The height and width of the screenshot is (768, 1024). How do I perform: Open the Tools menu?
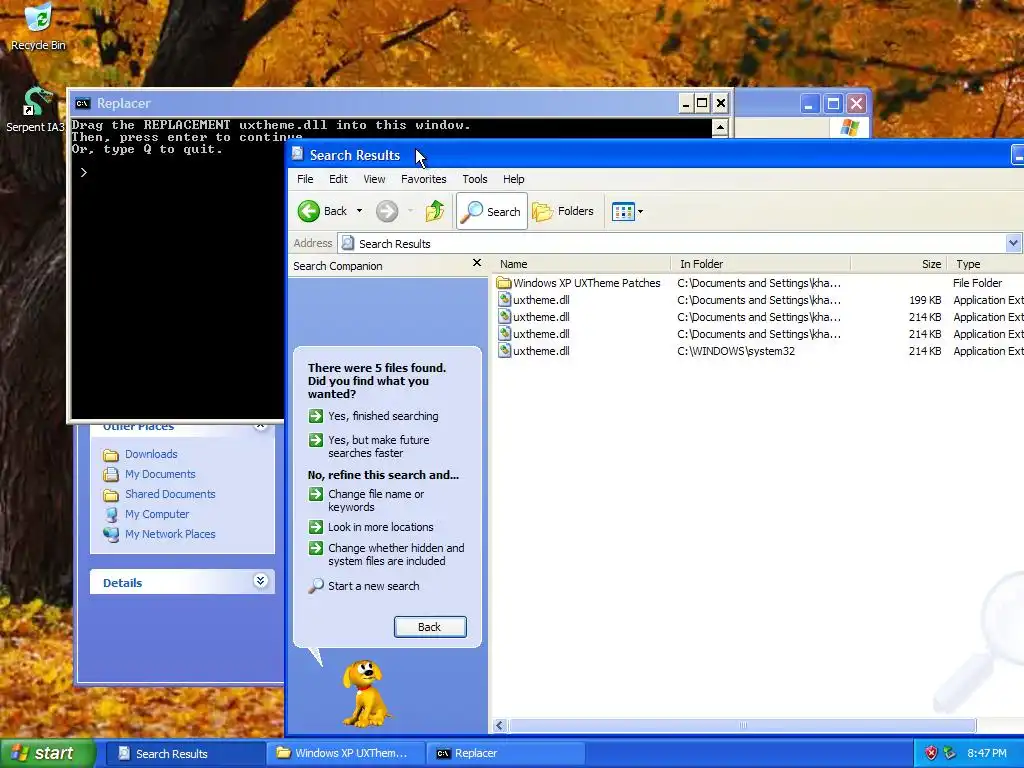[475, 179]
